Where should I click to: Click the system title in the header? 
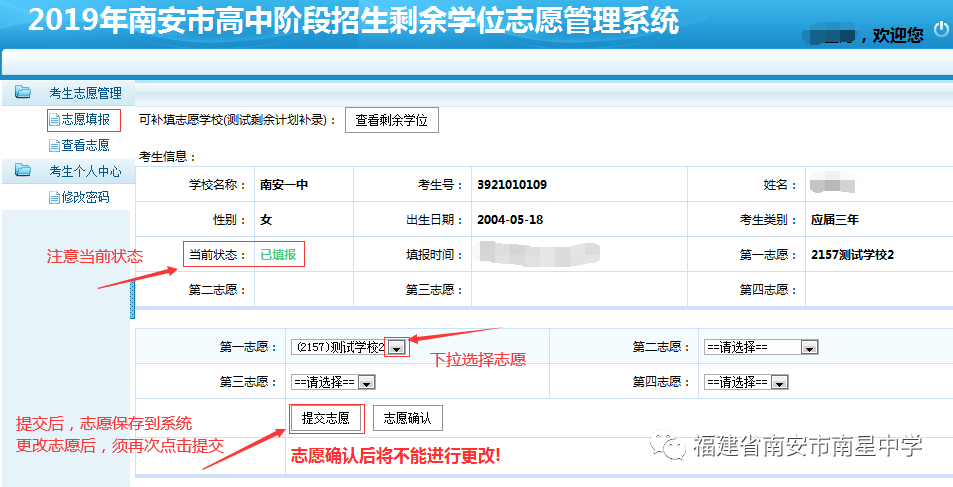354,21
